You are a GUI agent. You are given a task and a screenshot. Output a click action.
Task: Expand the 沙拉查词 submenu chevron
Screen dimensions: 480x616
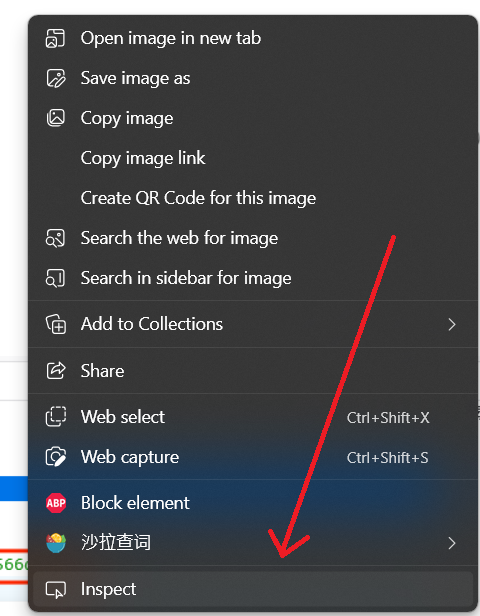pyautogui.click(x=452, y=543)
